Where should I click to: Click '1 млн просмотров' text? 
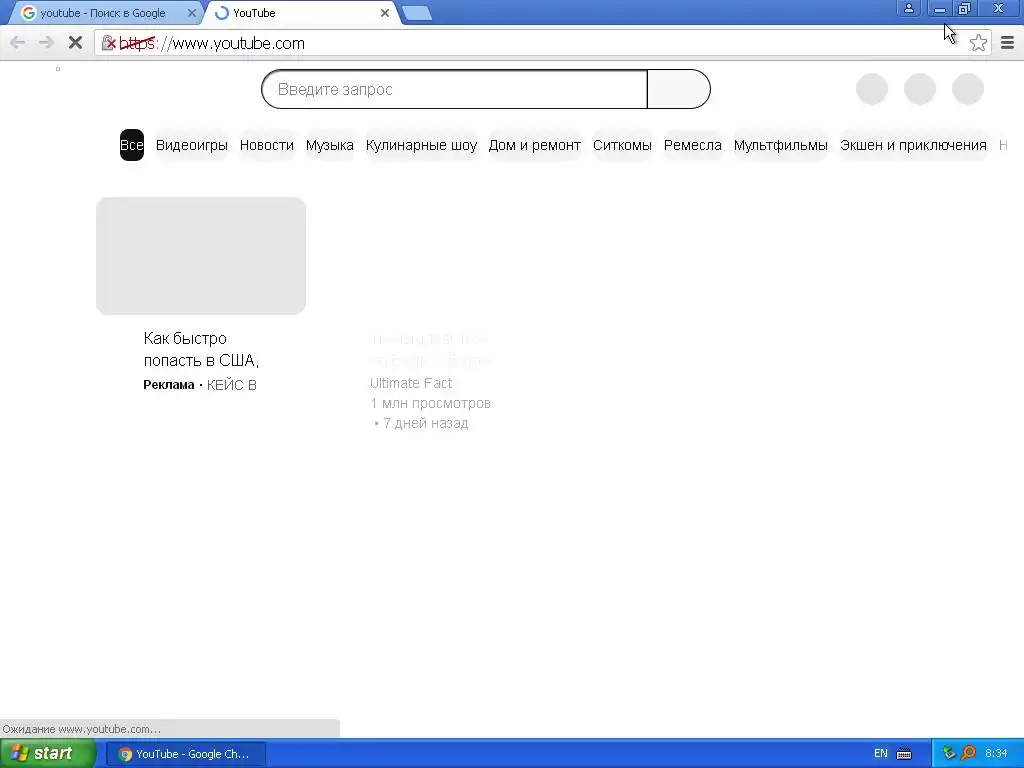(x=430, y=403)
